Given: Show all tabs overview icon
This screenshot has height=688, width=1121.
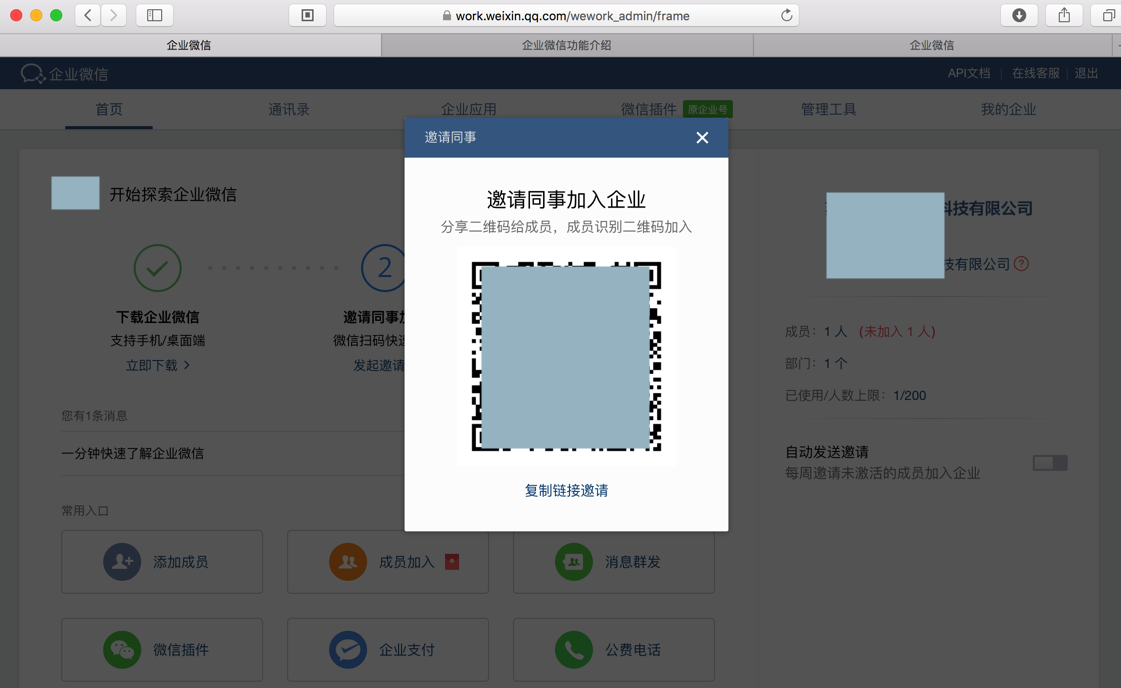Looking at the screenshot, I should pos(1108,15).
